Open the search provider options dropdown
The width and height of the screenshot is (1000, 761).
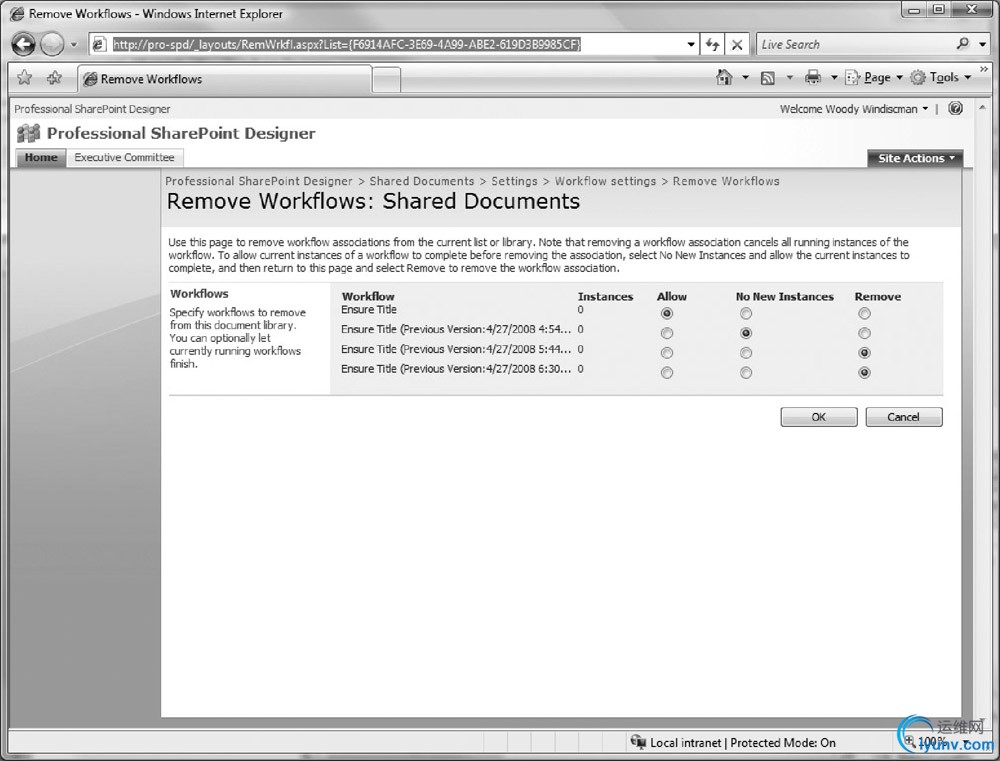point(983,45)
